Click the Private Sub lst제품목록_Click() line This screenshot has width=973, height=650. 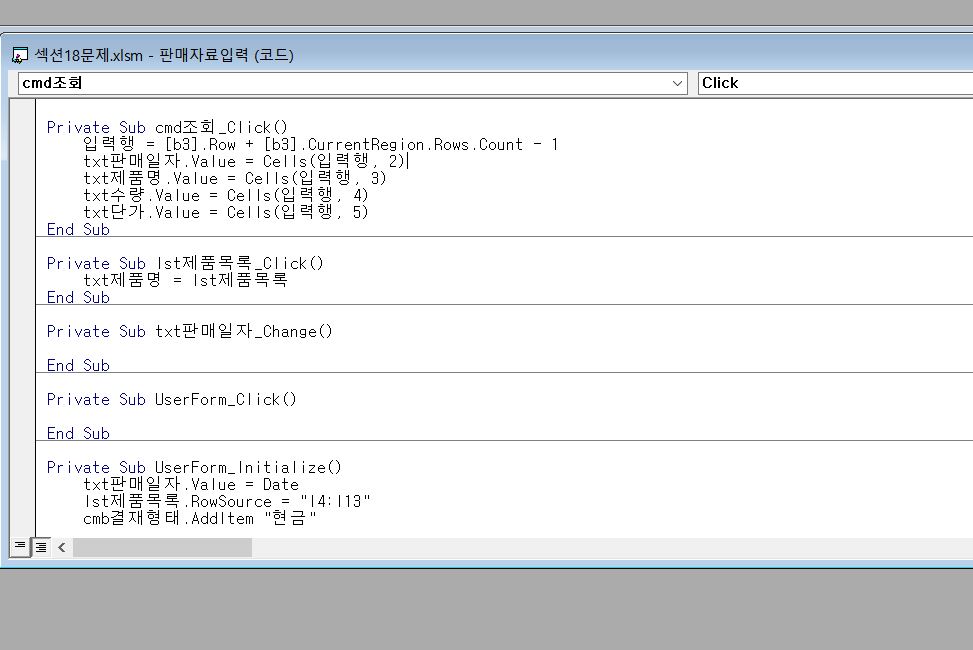pyautogui.click(x=185, y=264)
